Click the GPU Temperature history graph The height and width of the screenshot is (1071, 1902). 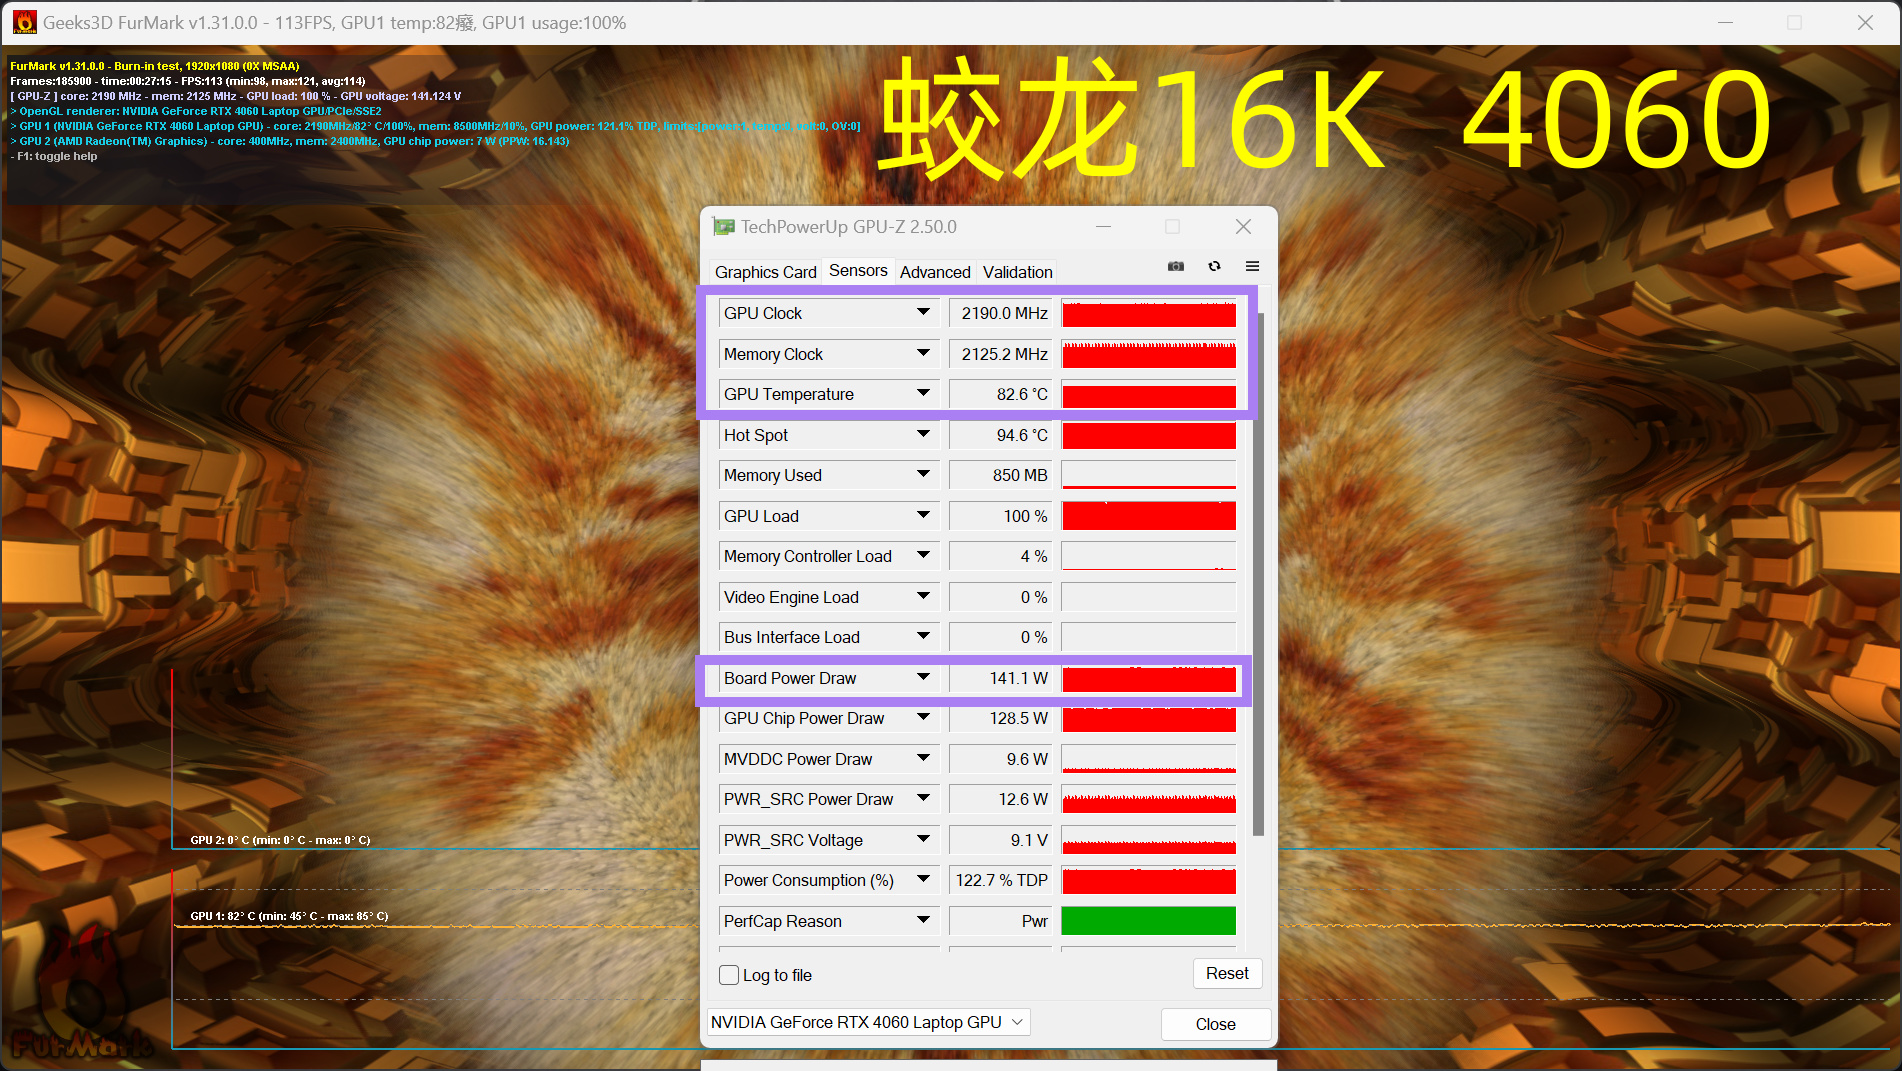coord(1149,394)
